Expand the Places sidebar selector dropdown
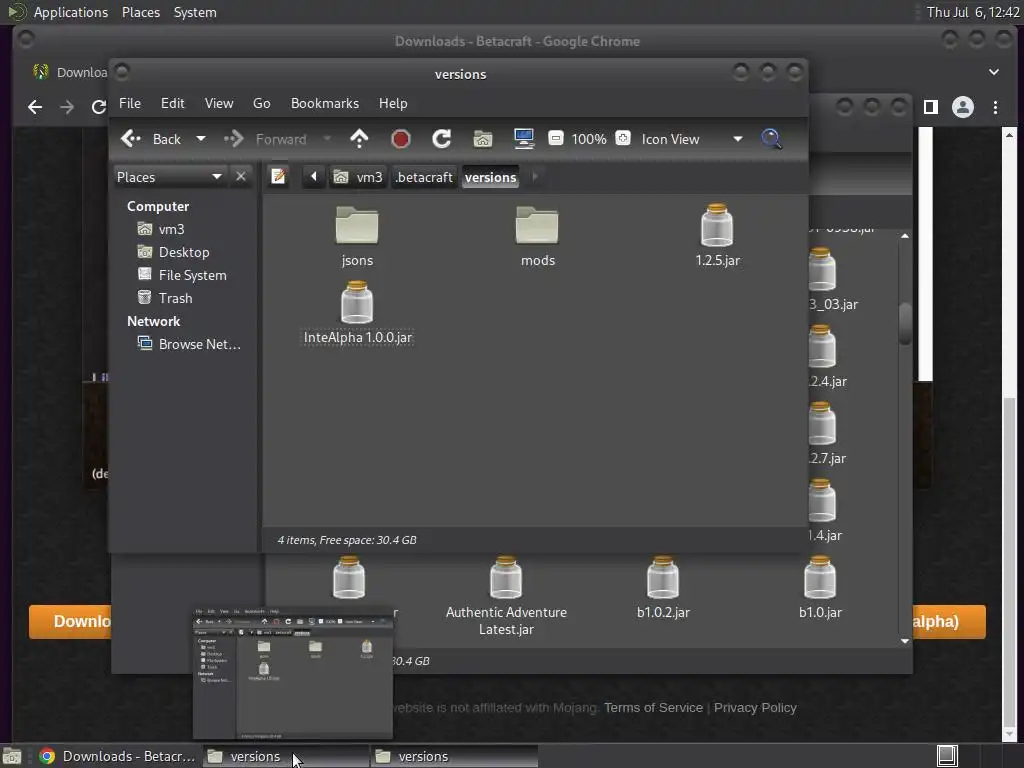The width and height of the screenshot is (1024, 768). (170, 177)
